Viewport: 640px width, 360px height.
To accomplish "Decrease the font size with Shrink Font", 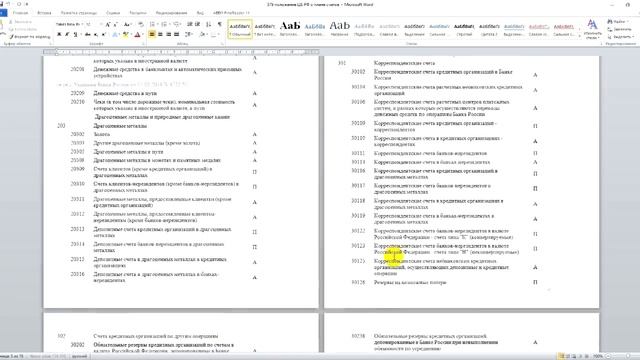I will 116,24.
